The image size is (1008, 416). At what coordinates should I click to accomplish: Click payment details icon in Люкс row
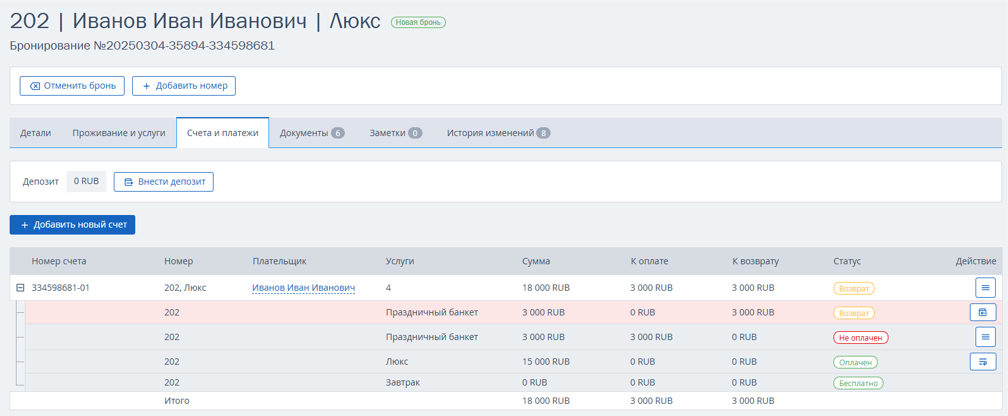pyautogui.click(x=982, y=362)
